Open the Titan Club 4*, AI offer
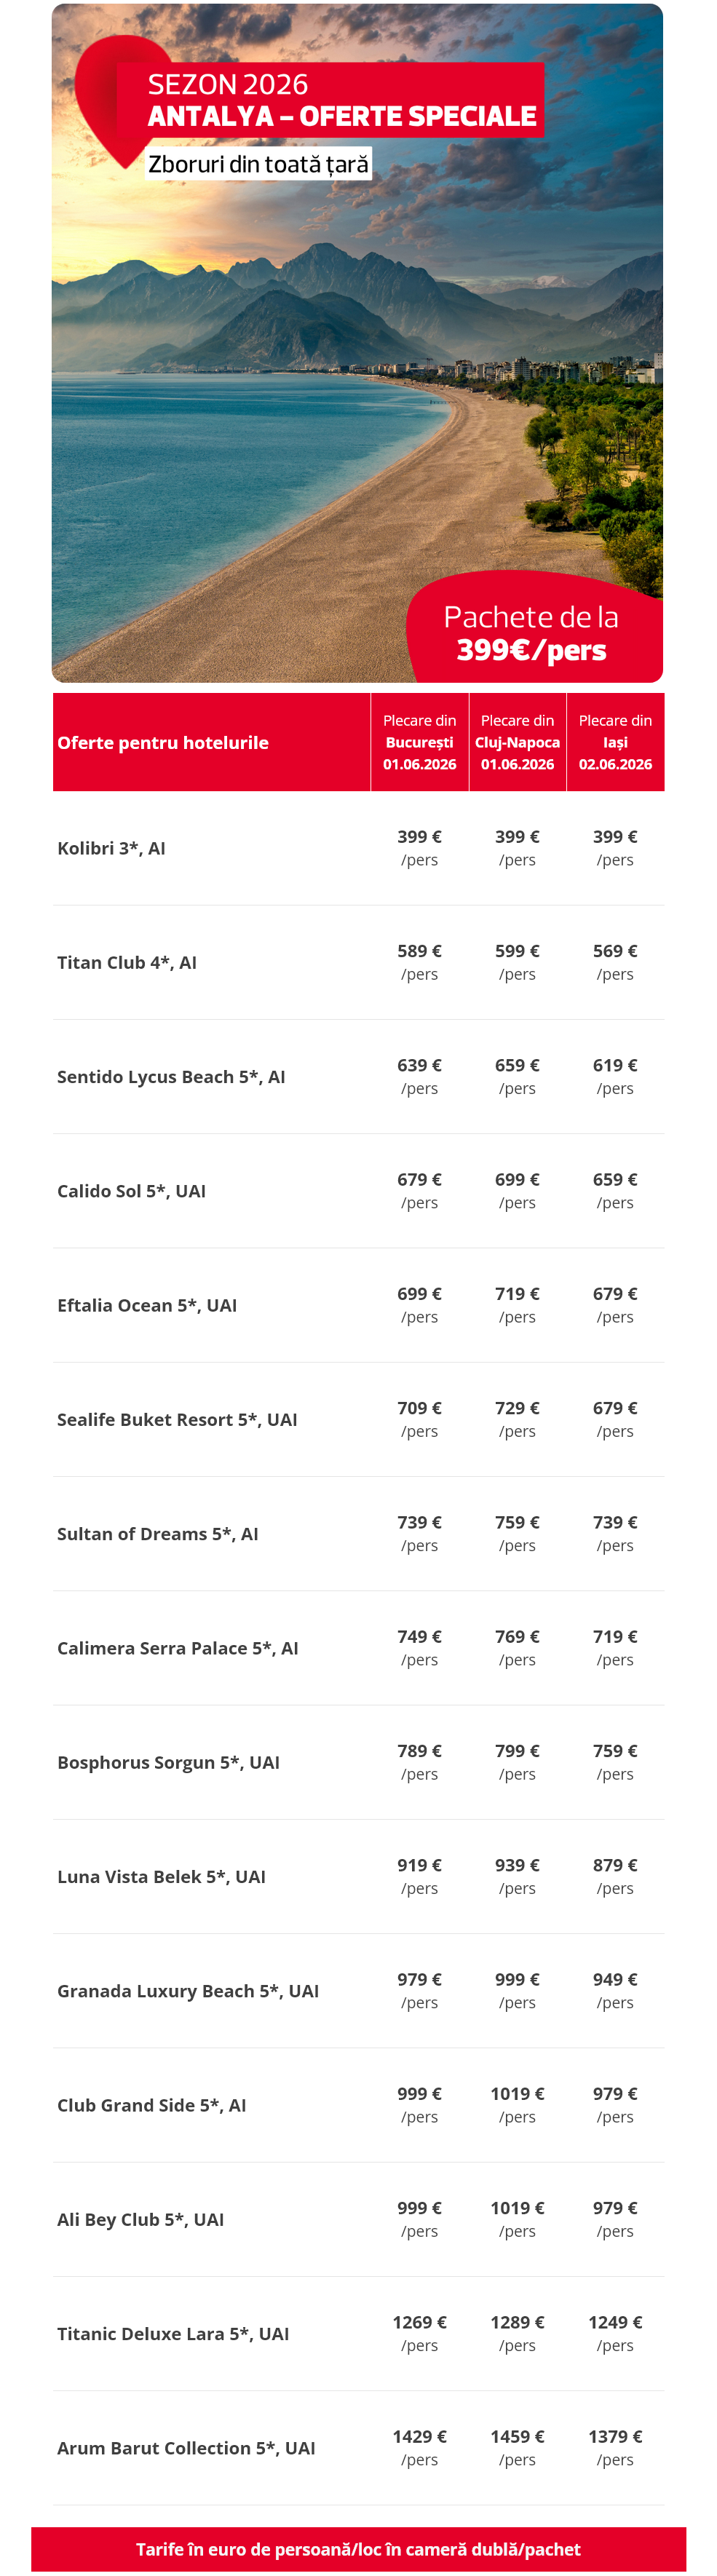The height and width of the screenshot is (2576, 717). point(127,962)
